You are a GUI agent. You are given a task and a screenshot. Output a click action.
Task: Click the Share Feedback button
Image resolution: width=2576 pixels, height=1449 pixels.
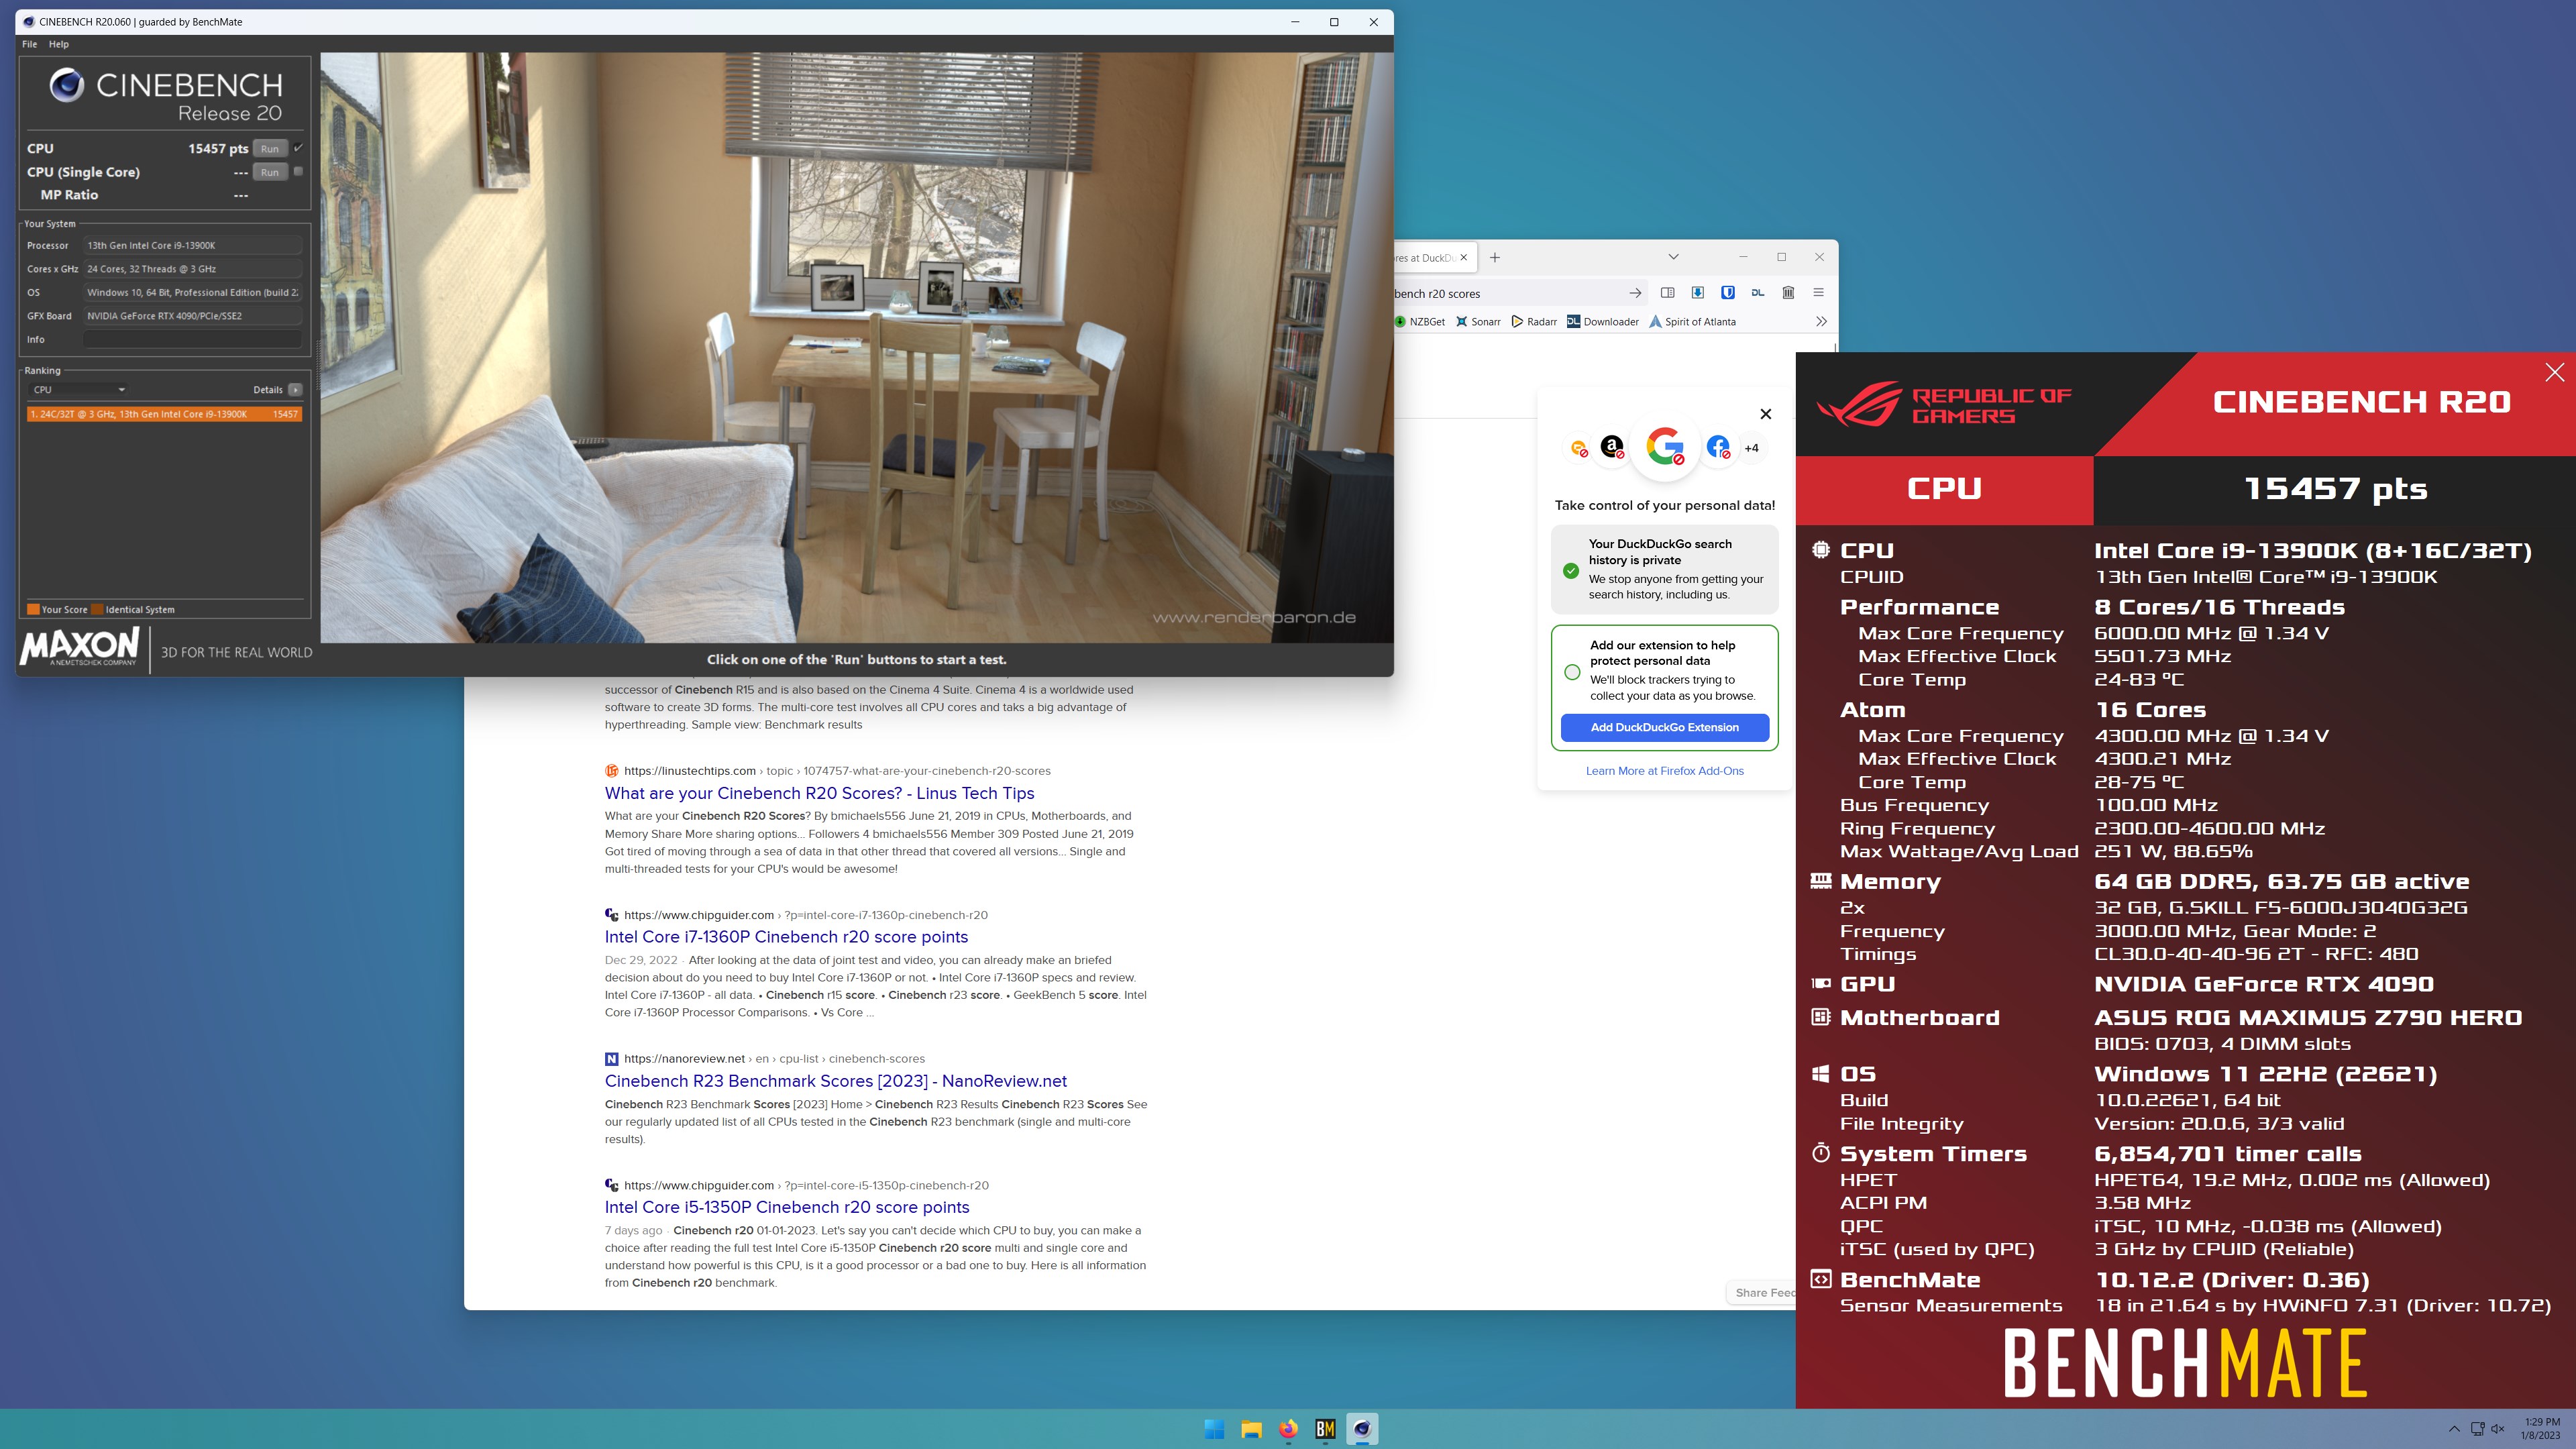(1762, 1292)
